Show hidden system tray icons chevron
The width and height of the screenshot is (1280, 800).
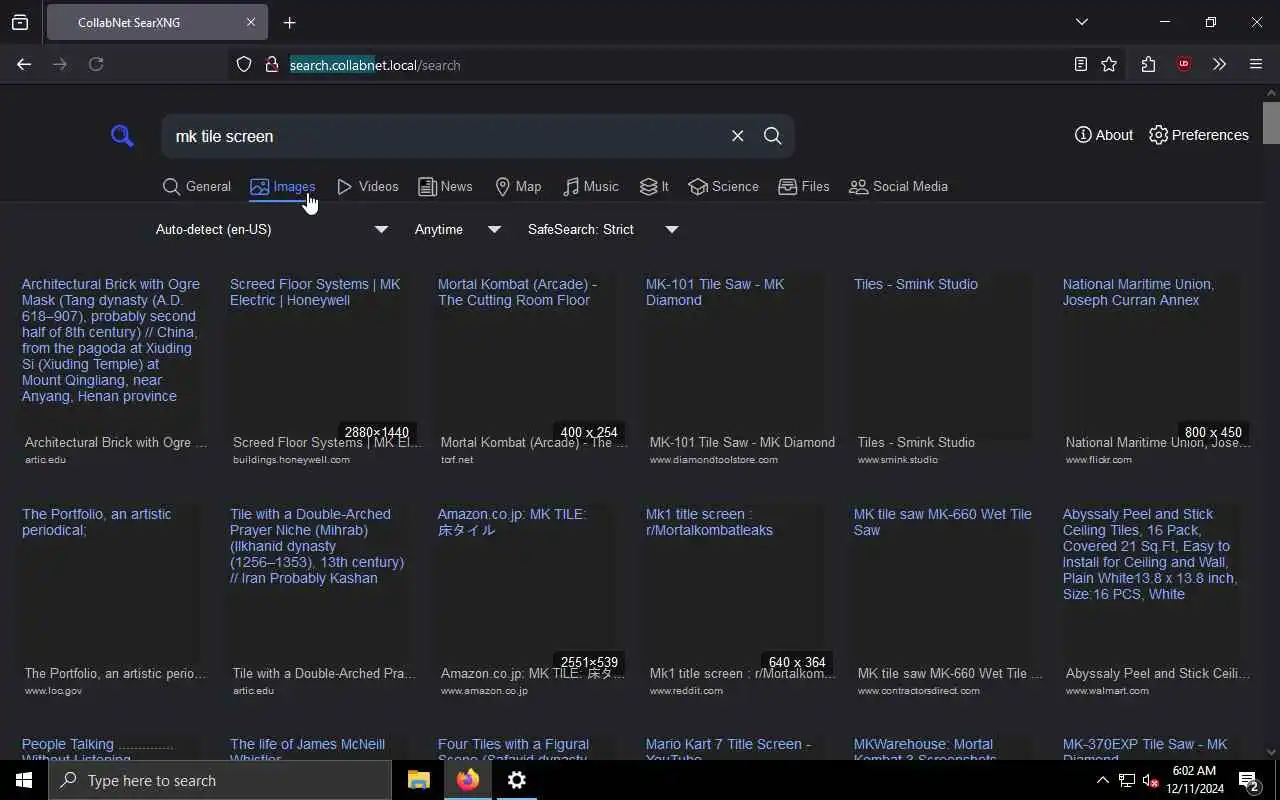point(1102,780)
